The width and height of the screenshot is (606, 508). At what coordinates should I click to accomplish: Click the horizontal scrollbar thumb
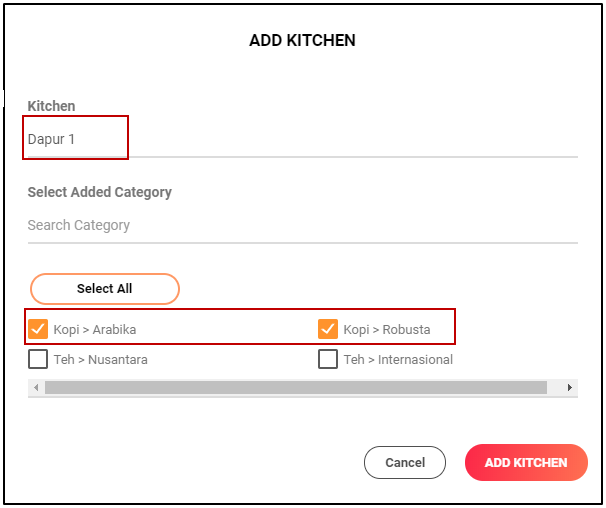pos(295,387)
